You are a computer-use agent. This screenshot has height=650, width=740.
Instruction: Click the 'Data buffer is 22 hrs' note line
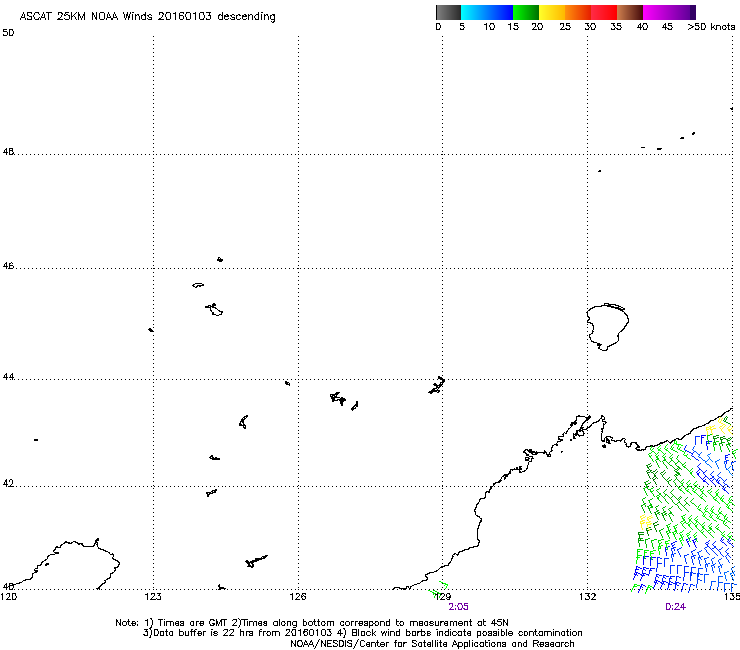pyautogui.click(x=362, y=633)
